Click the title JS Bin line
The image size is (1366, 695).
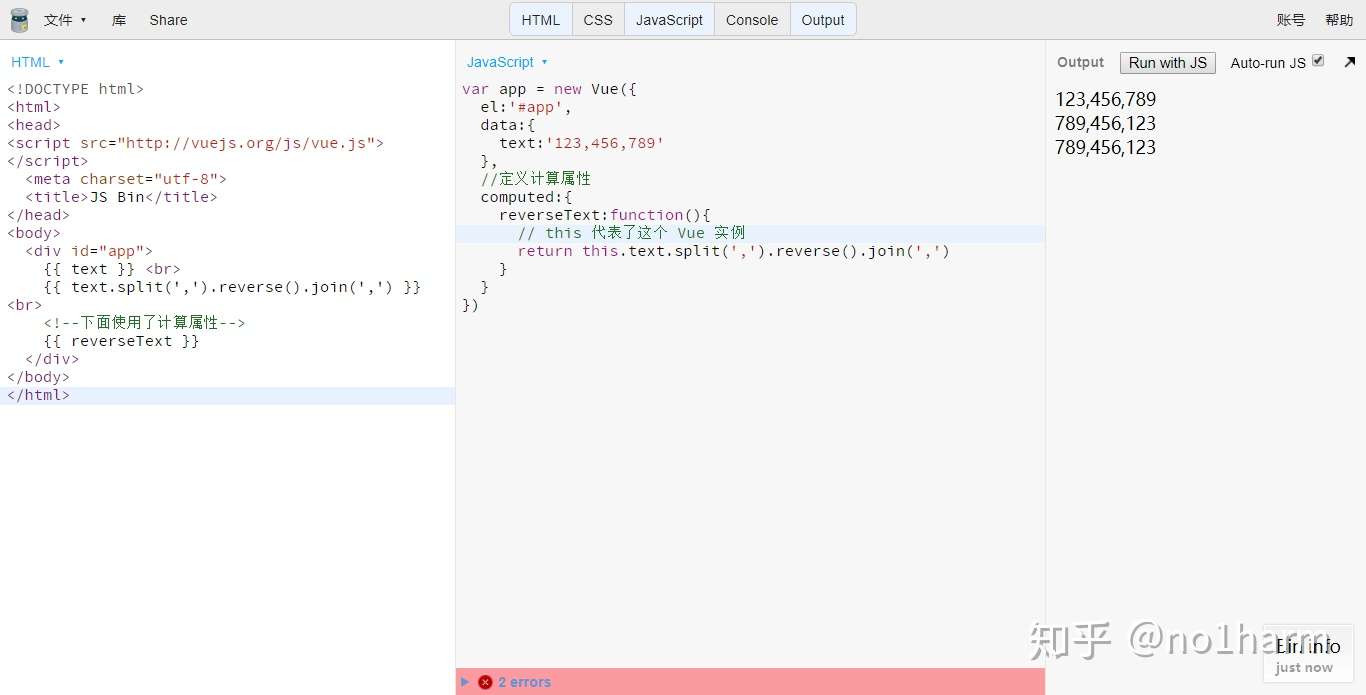[121, 197]
